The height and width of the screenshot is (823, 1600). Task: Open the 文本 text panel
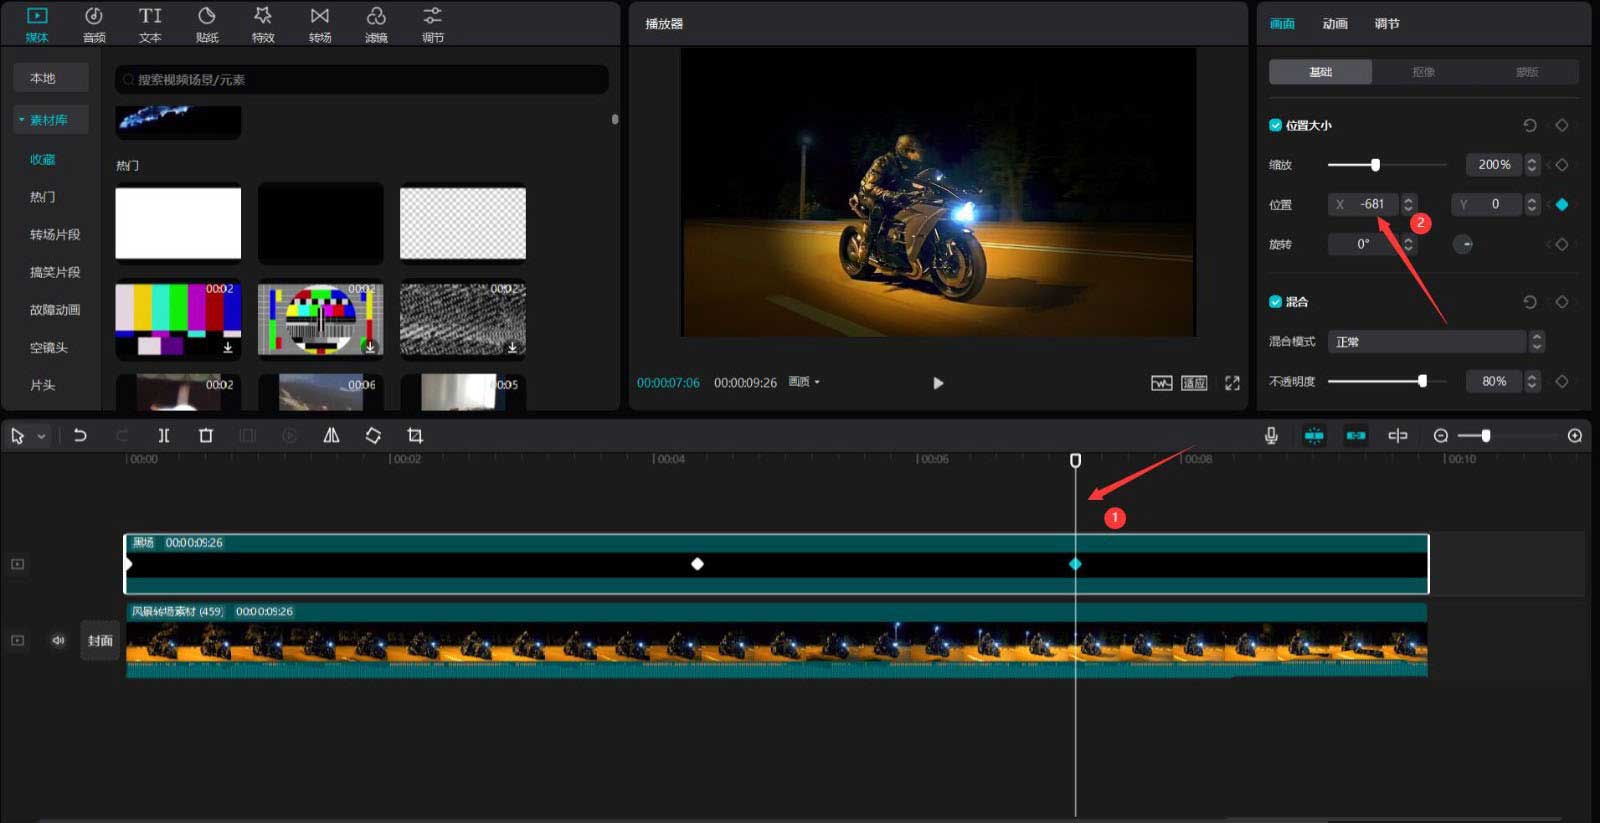pyautogui.click(x=150, y=25)
